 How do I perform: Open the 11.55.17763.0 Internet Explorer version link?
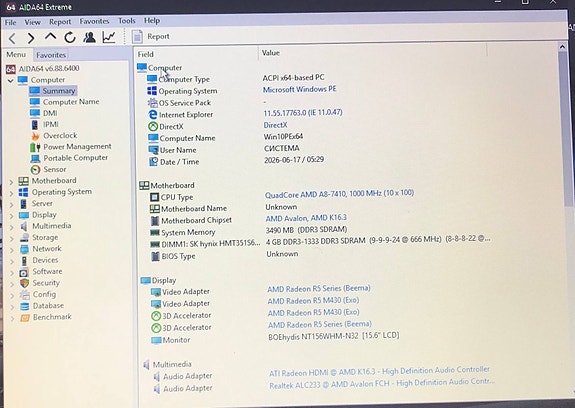(x=303, y=113)
